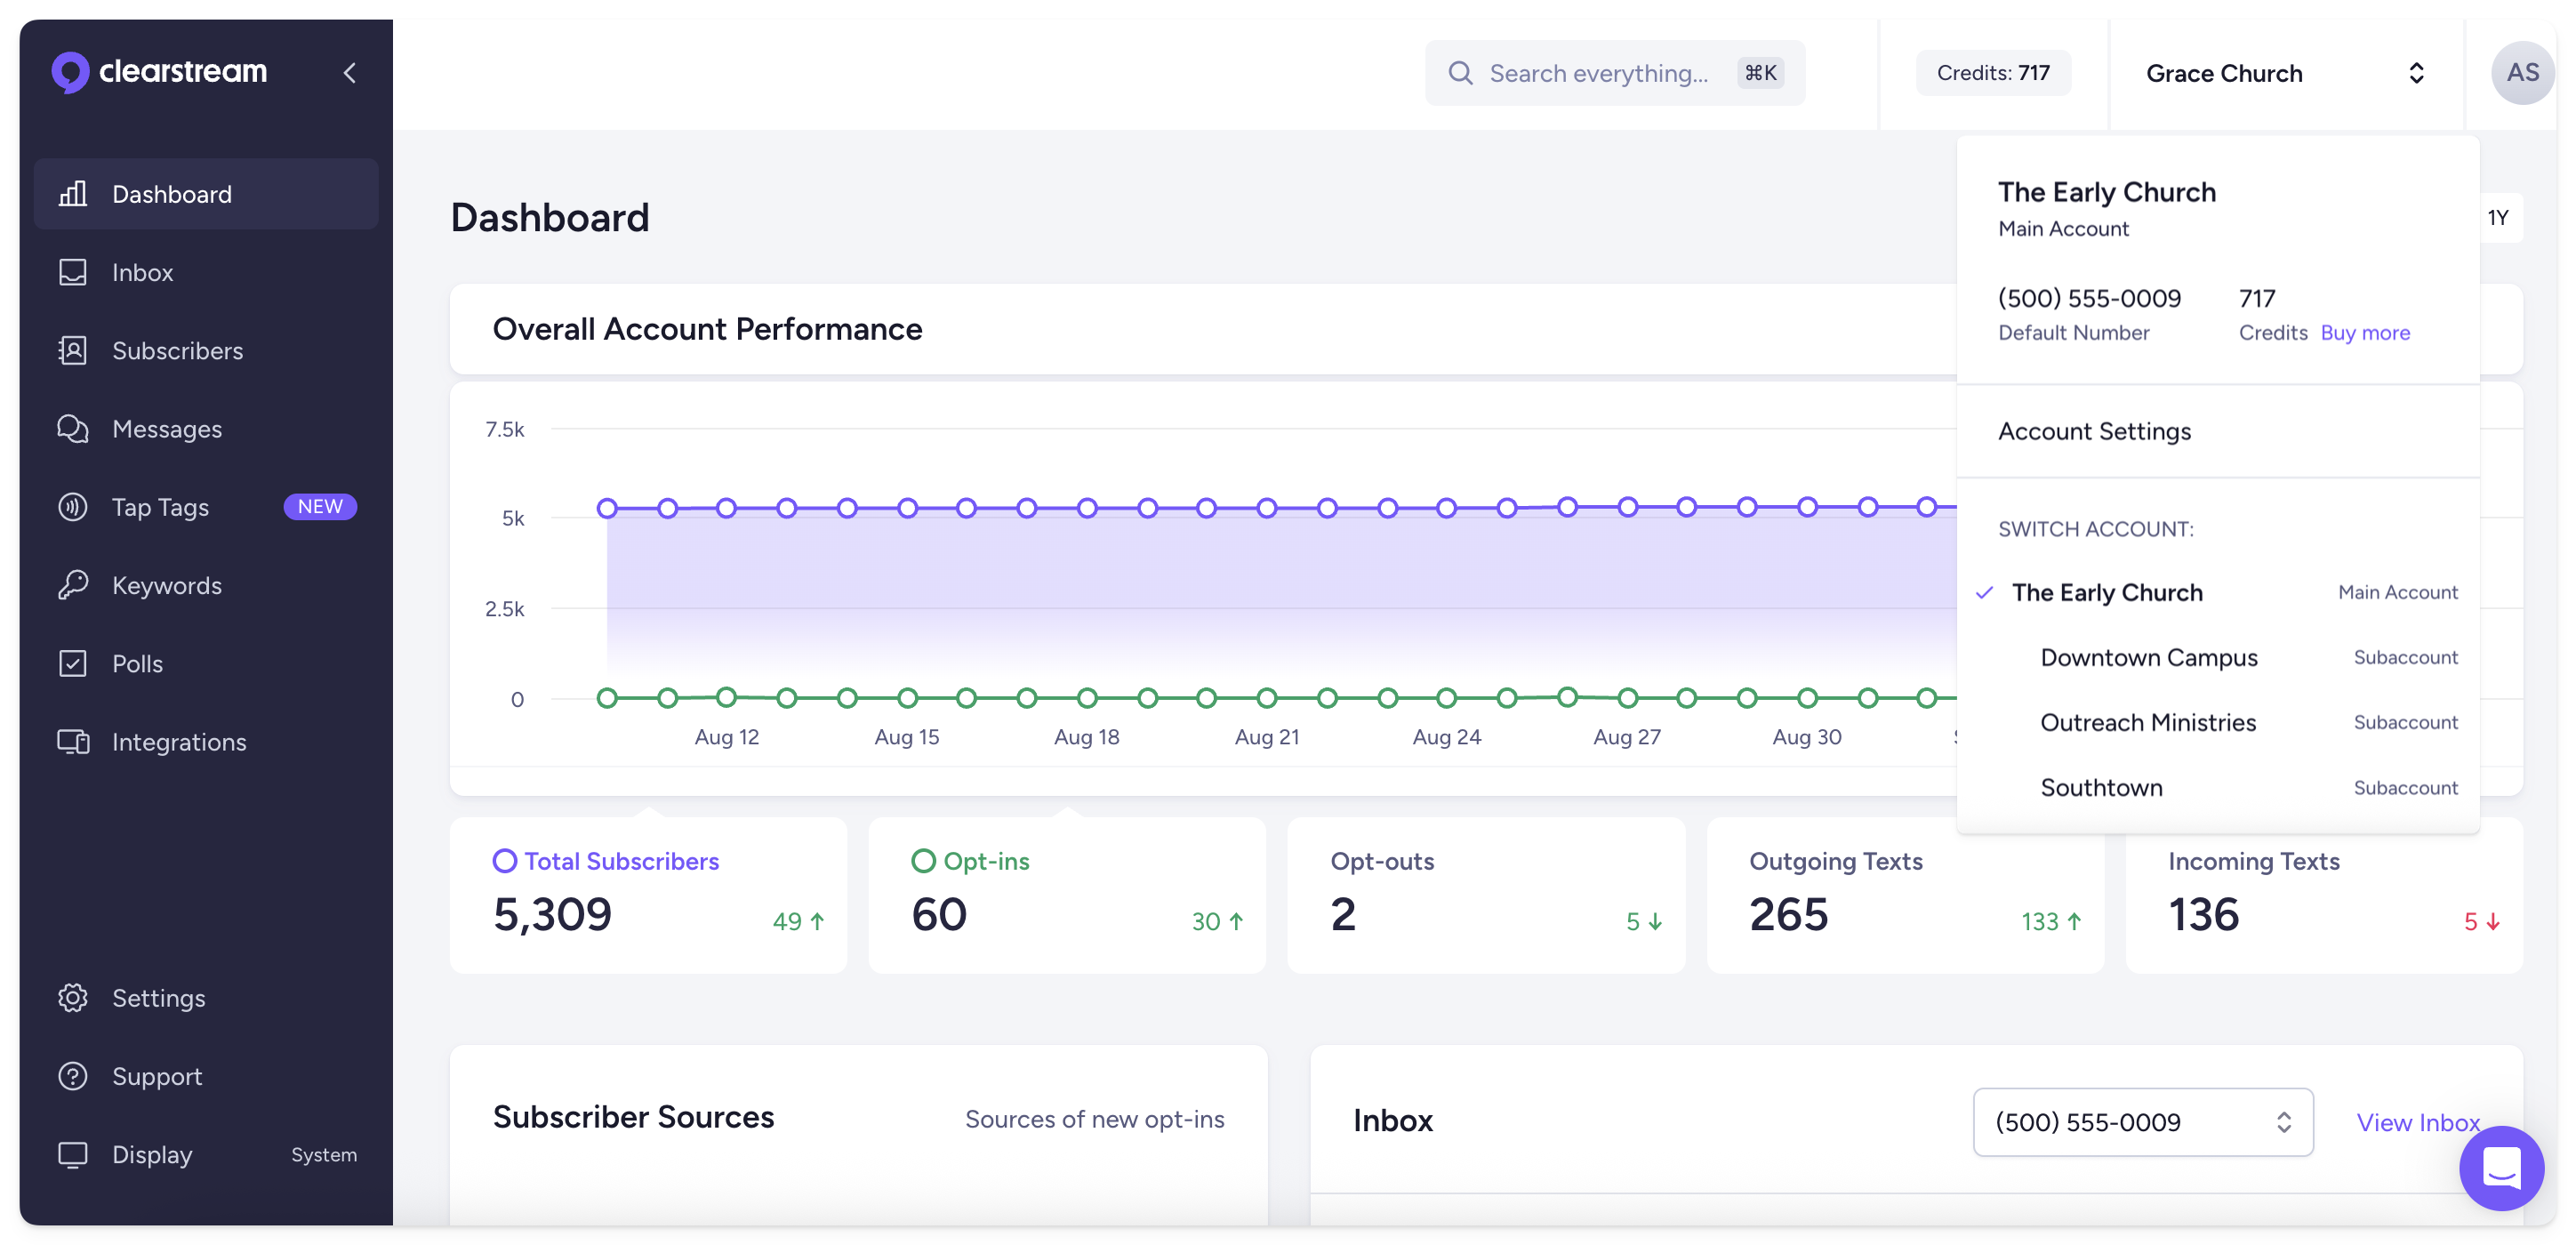This screenshot has height=1245, width=2576.
Task: Click the NEW badge on Tap Tags
Action: pos(320,507)
